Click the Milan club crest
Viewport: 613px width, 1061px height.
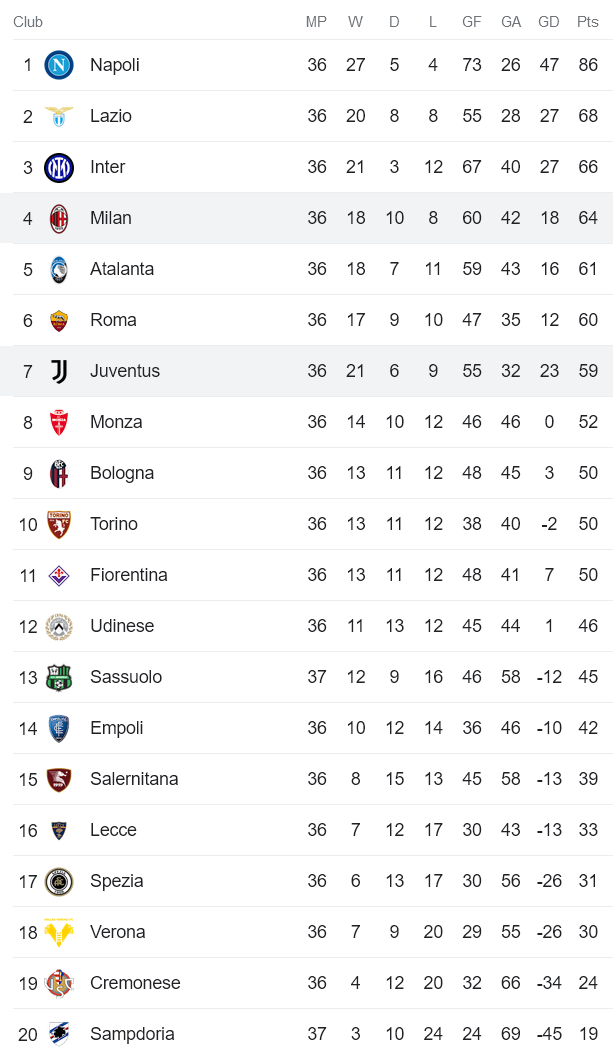(x=59, y=218)
